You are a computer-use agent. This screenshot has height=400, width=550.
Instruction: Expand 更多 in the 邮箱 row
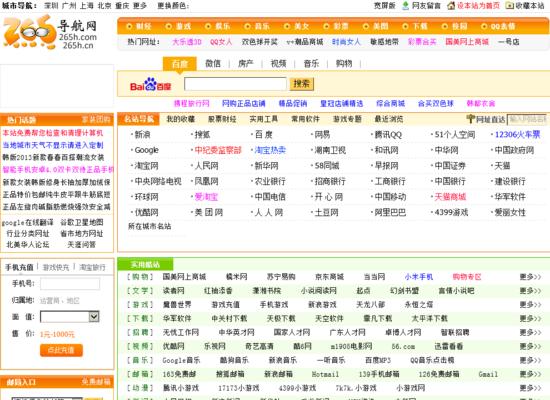[x=530, y=374]
